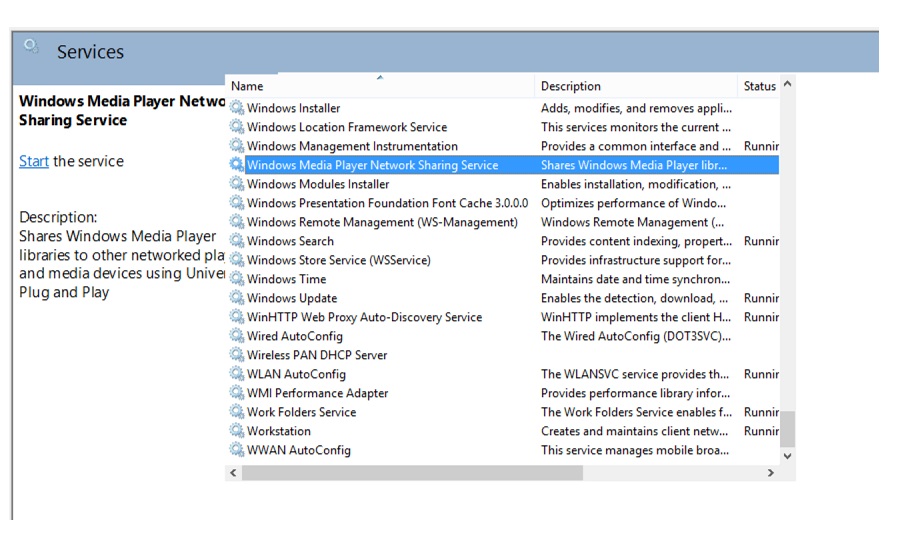This screenshot has height=540, width=900.
Task: Click the Services title text in header
Action: 90,52
